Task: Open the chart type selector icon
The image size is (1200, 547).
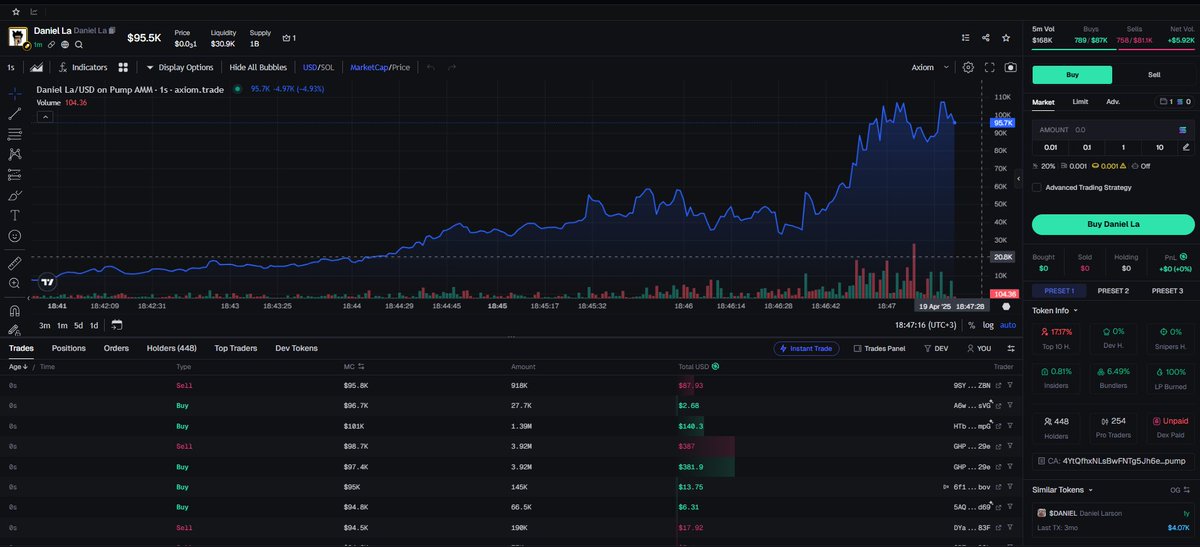Action: [37, 67]
